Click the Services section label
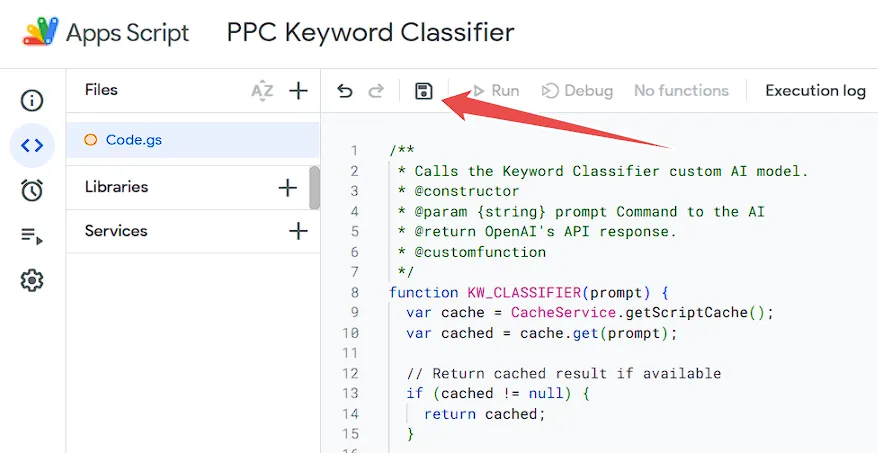The width and height of the screenshot is (878, 453). pyautogui.click(x=116, y=231)
